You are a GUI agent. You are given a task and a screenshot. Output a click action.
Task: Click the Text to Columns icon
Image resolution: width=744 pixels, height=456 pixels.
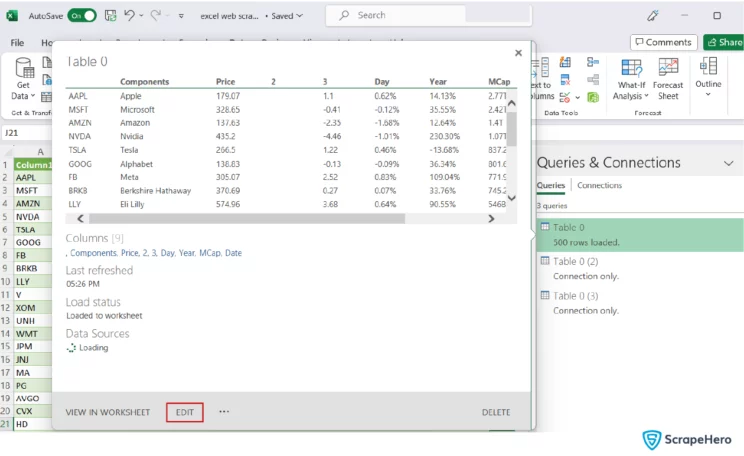coord(541,68)
